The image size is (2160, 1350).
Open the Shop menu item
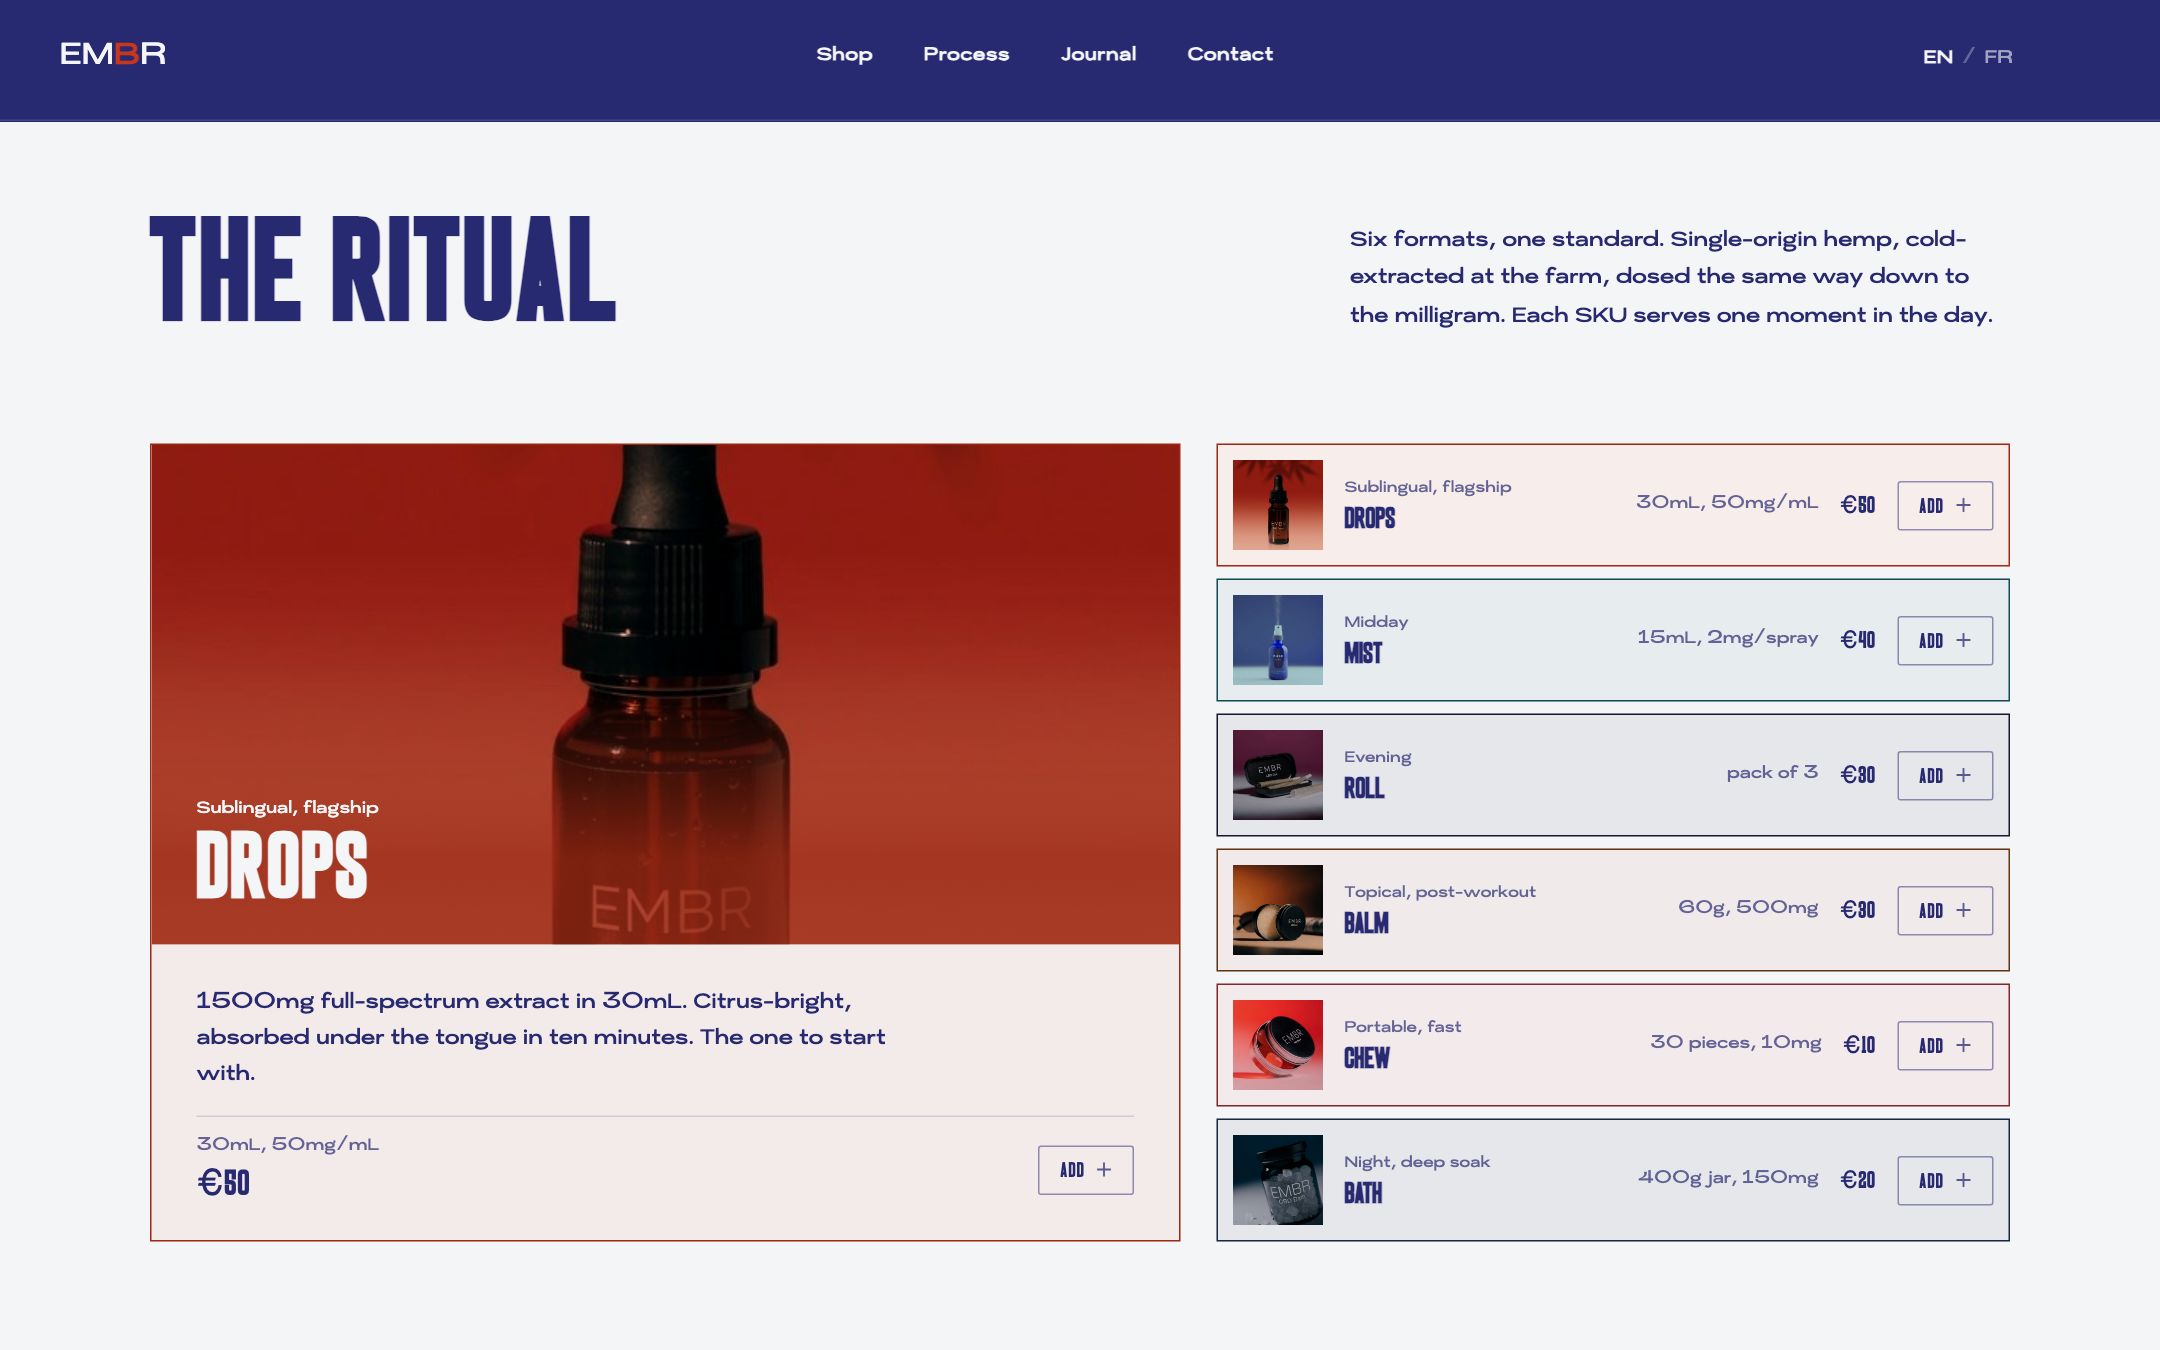pos(844,54)
